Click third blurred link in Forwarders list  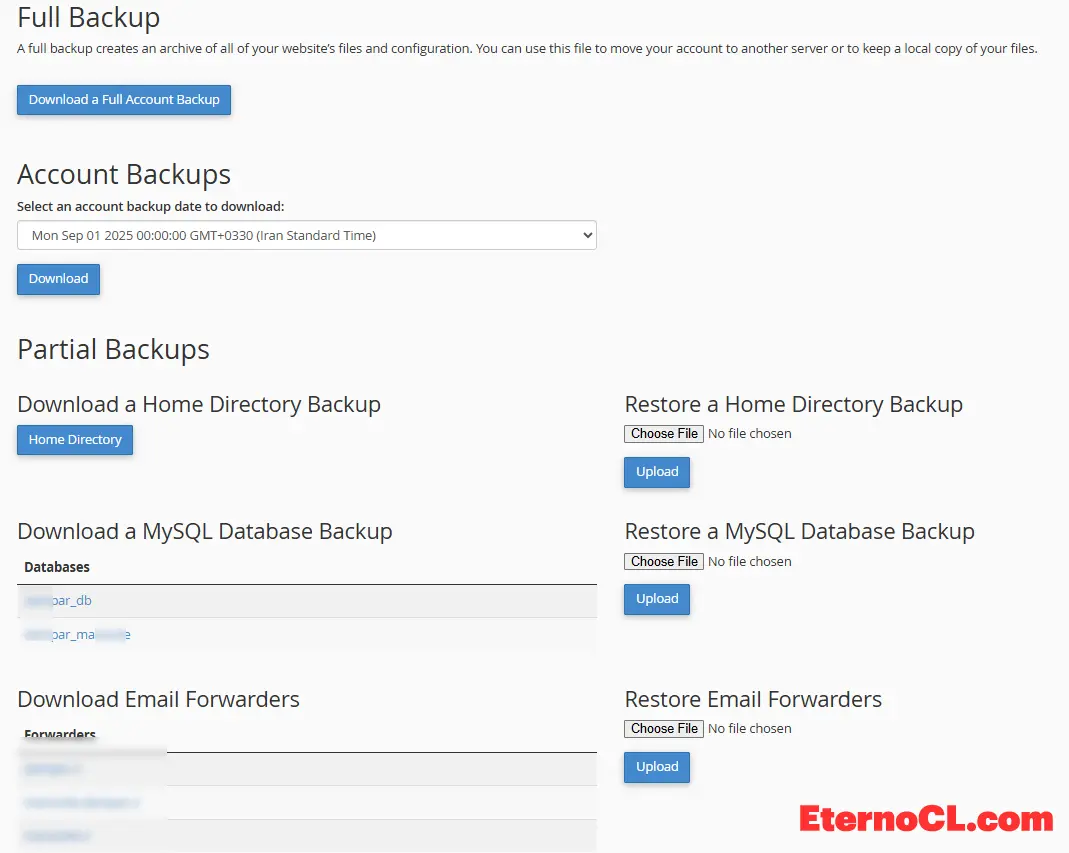59,835
